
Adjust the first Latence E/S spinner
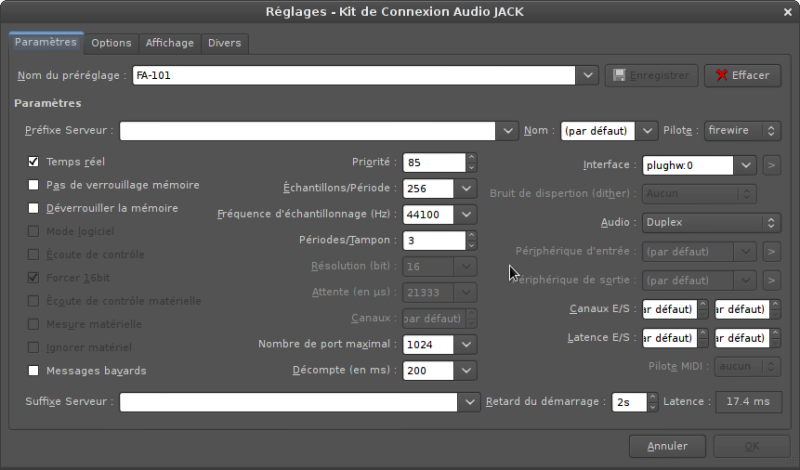pos(703,338)
